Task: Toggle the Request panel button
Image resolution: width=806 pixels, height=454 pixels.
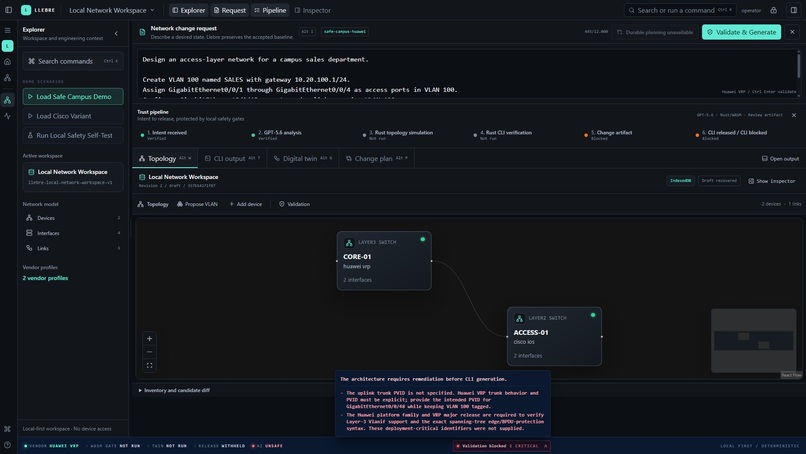Action: (x=229, y=10)
